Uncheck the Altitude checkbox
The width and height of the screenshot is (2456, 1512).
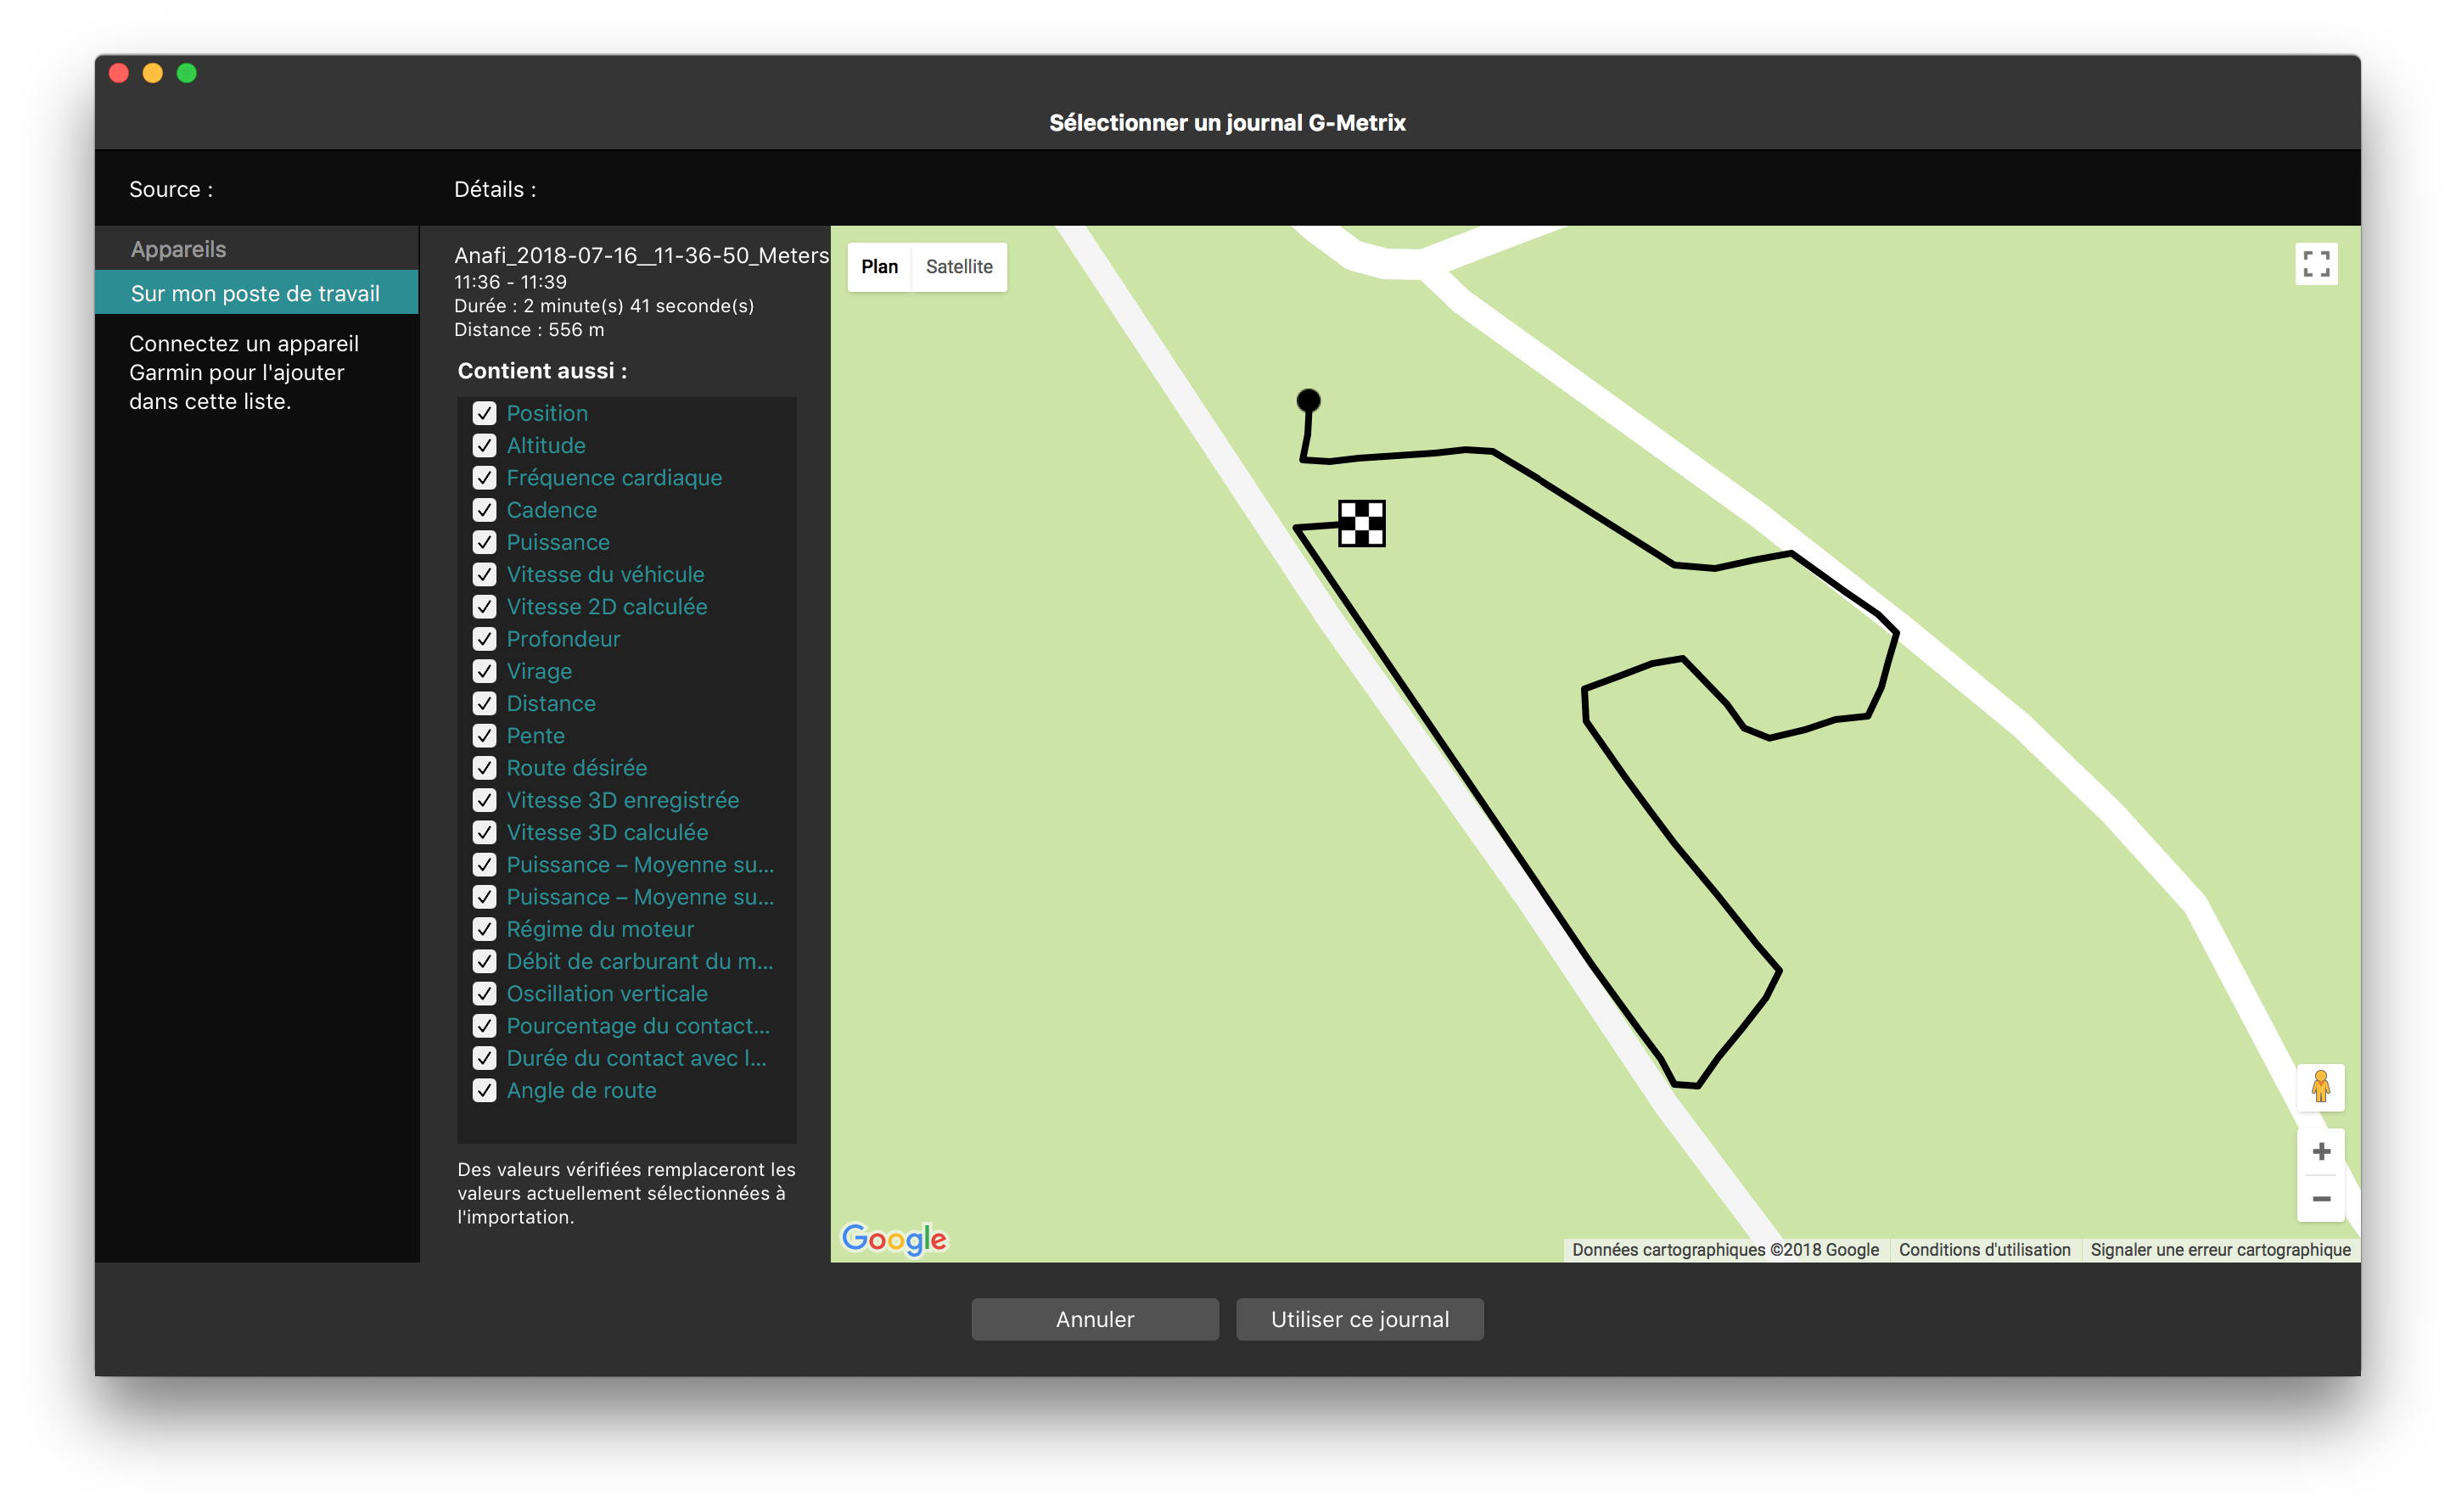pos(484,445)
